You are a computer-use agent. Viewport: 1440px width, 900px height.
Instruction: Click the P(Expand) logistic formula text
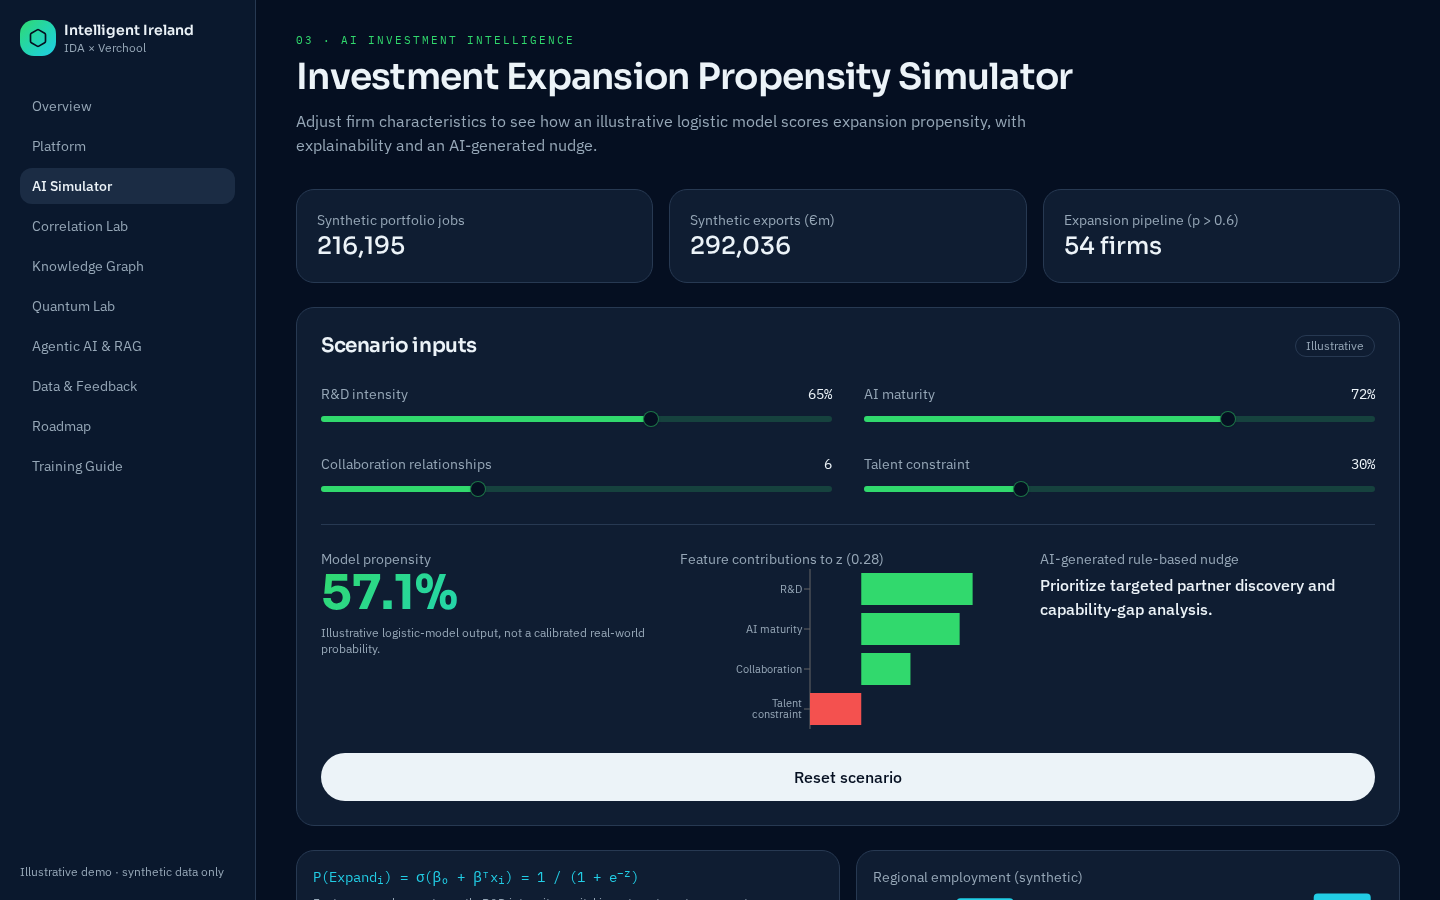[x=476, y=877]
